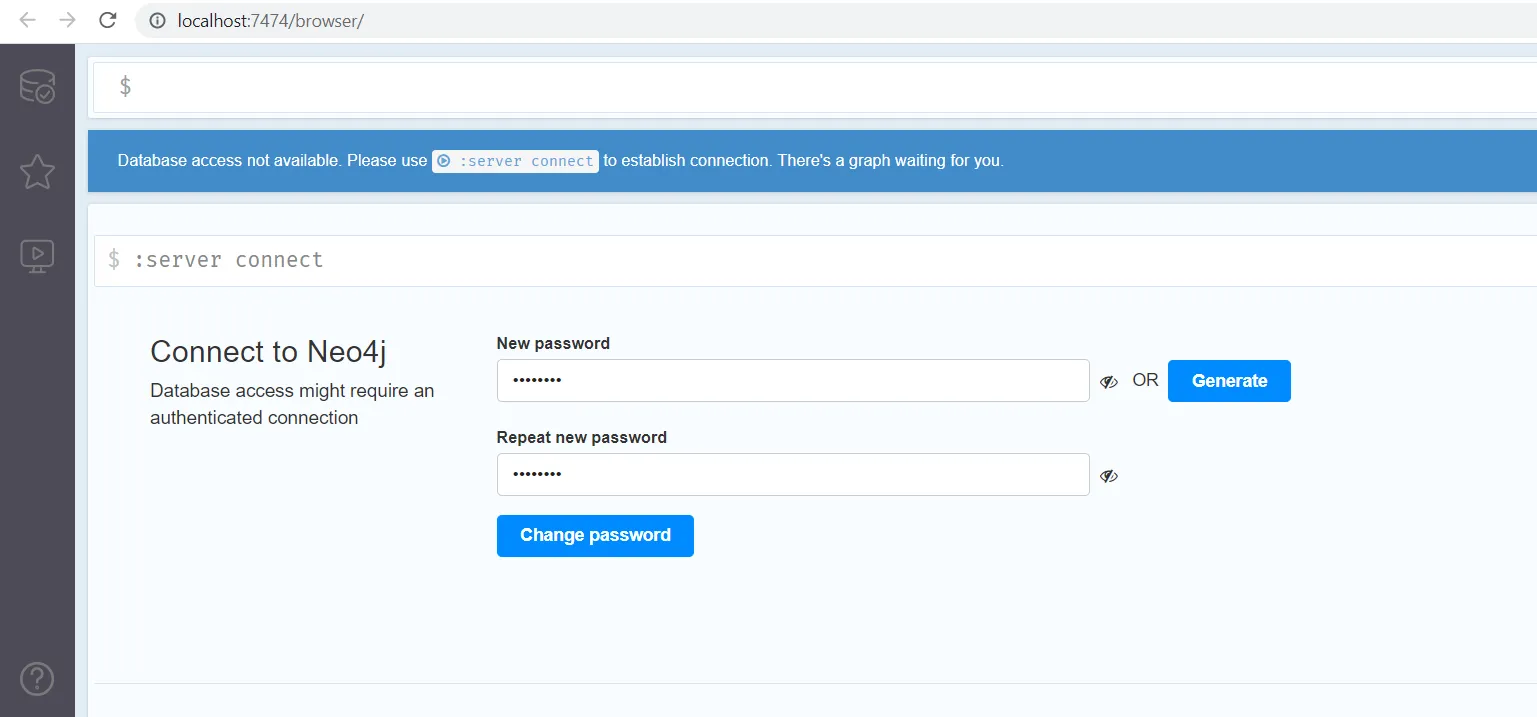Click the browser forward arrow

(67, 20)
